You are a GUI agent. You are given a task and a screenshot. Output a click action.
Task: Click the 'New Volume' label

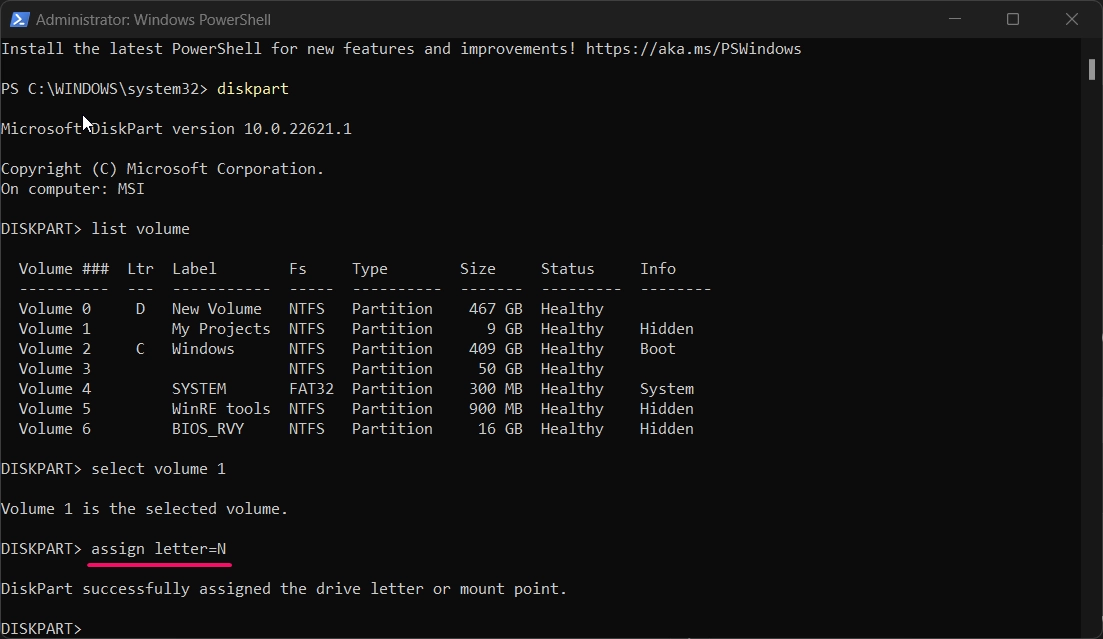click(217, 309)
